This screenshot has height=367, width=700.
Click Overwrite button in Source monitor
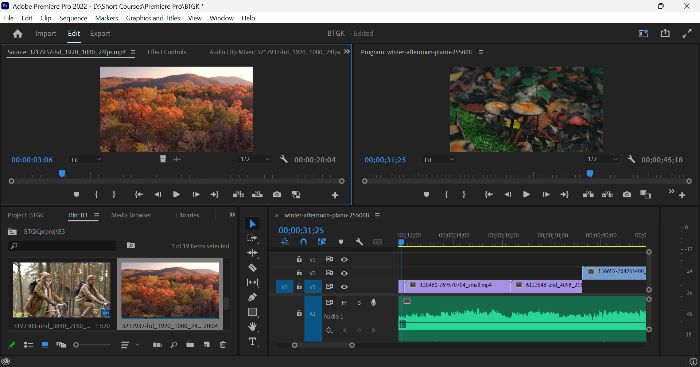click(x=258, y=195)
